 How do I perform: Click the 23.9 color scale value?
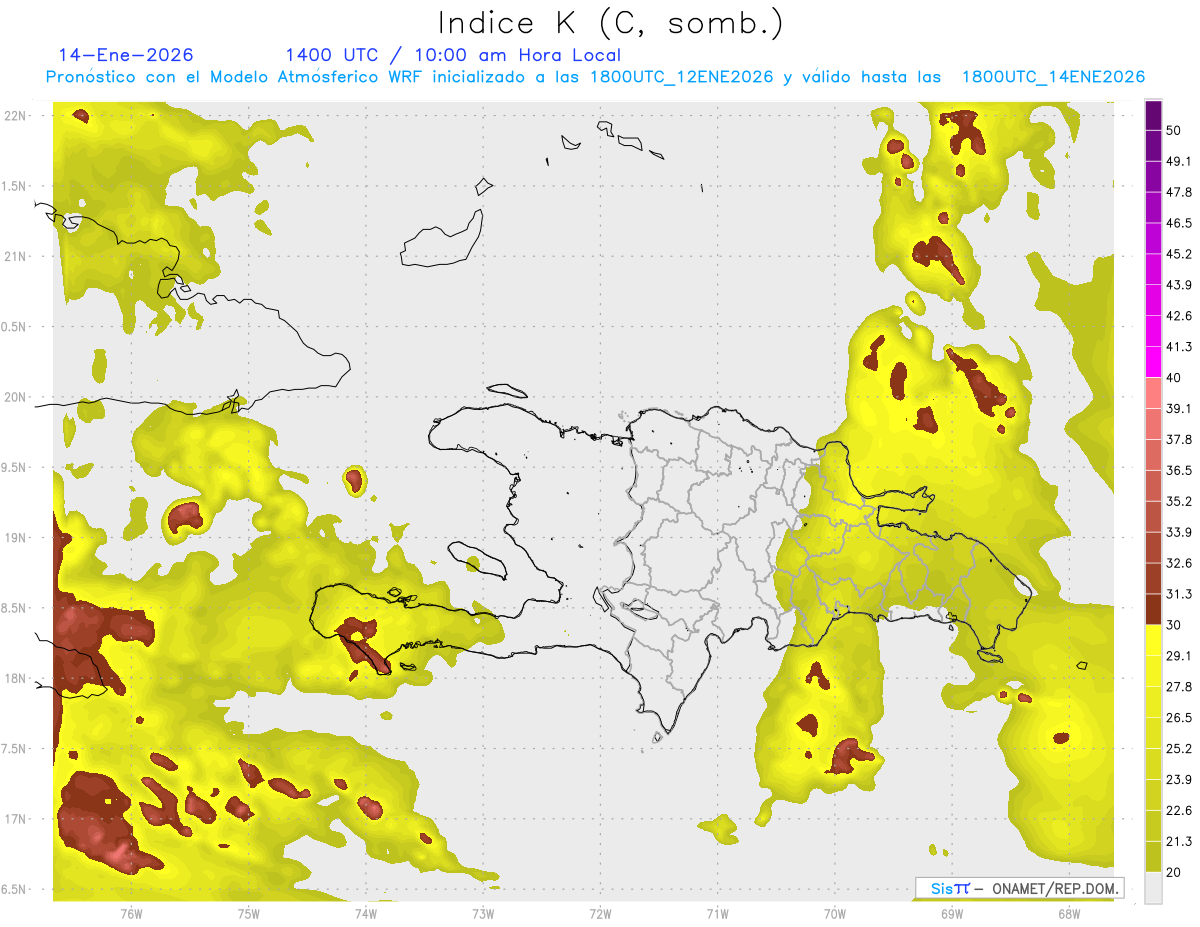[1179, 780]
